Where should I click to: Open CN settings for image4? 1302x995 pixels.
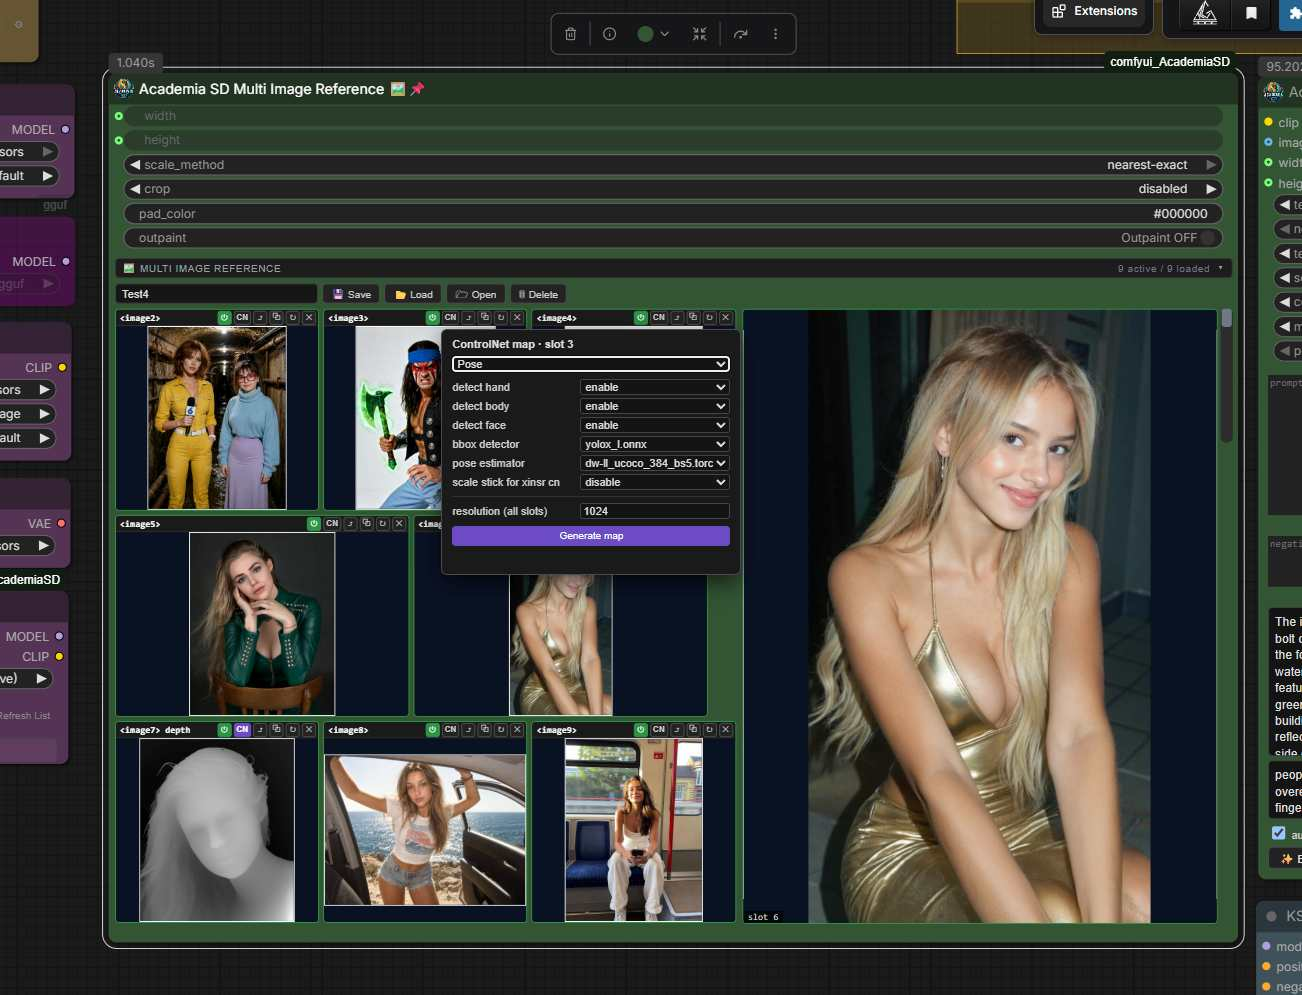tap(659, 317)
